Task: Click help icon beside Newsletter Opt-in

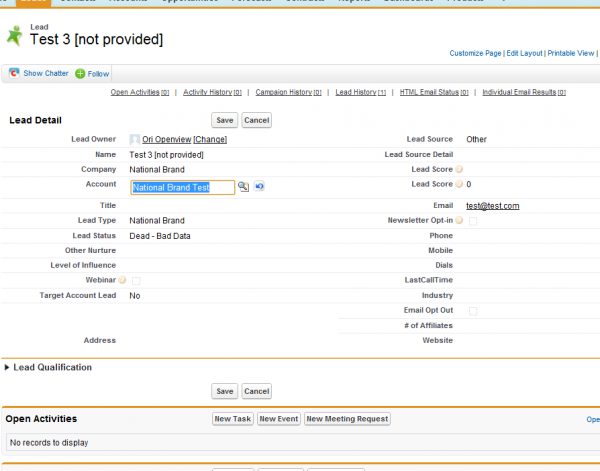Action: 459,220
